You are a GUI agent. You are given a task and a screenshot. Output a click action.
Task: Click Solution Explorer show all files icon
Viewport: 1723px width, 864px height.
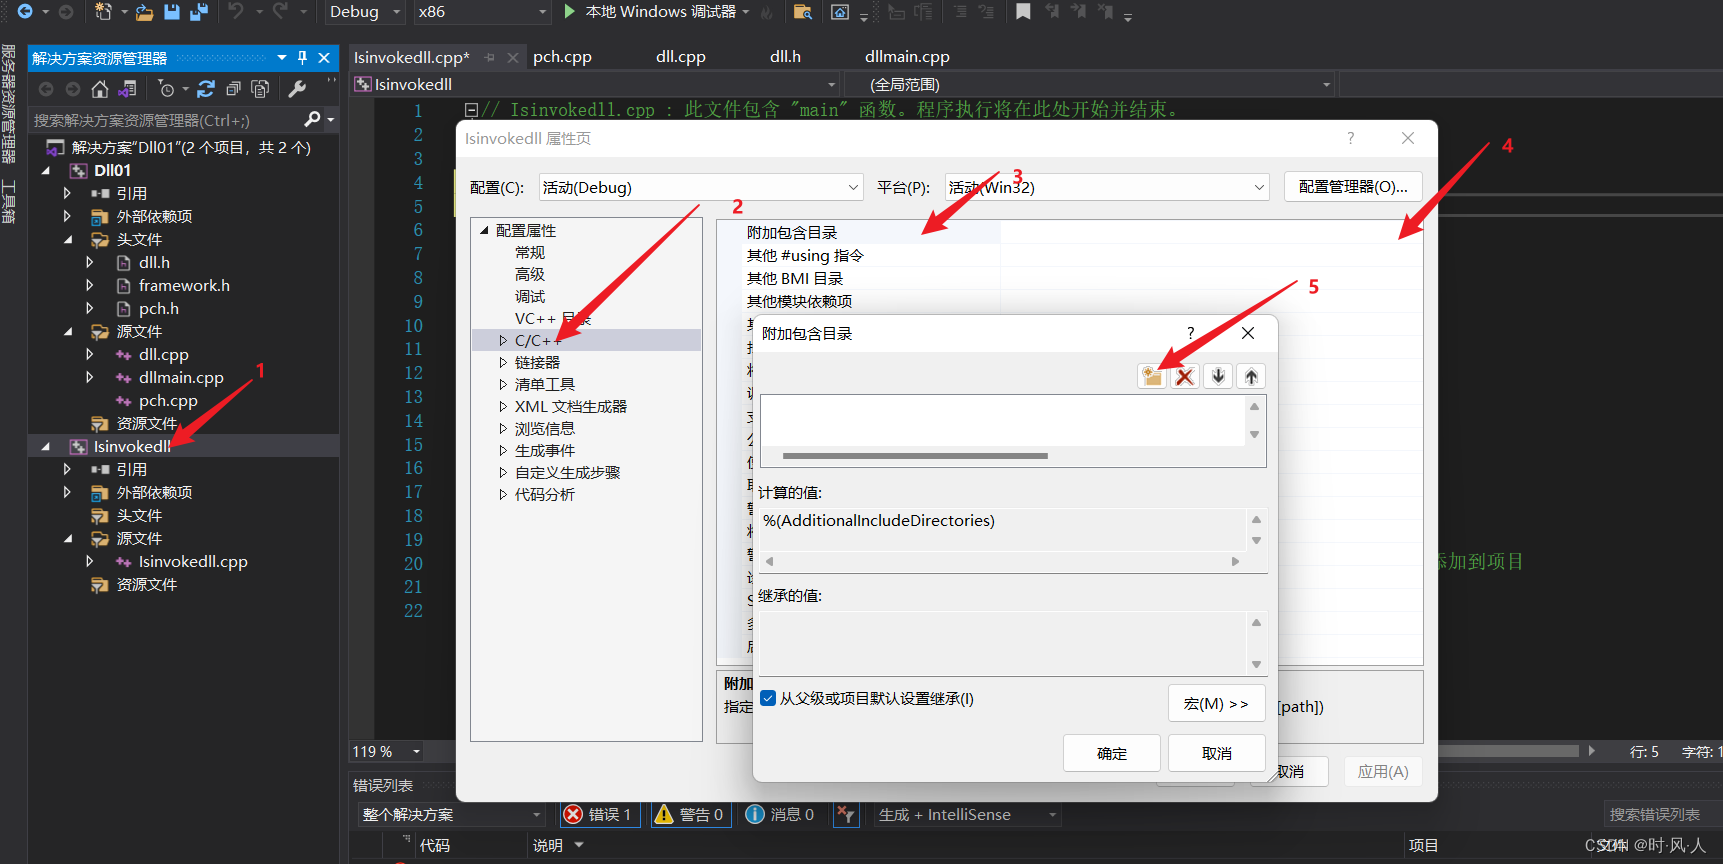[x=260, y=89]
